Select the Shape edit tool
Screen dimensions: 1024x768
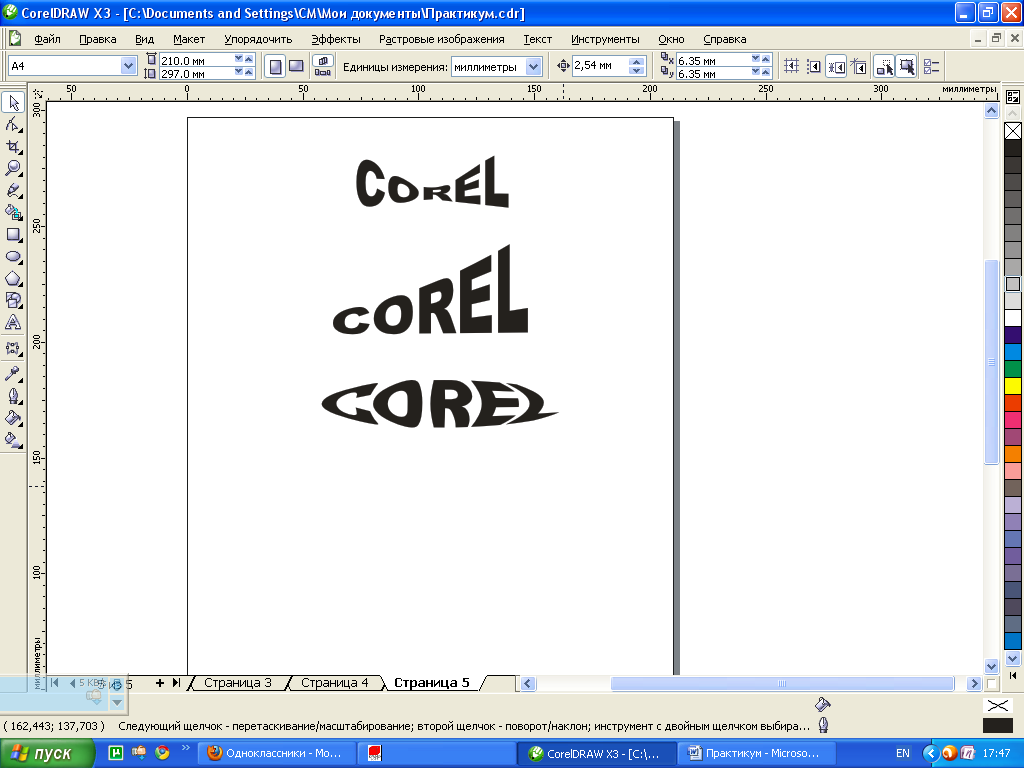(x=13, y=124)
